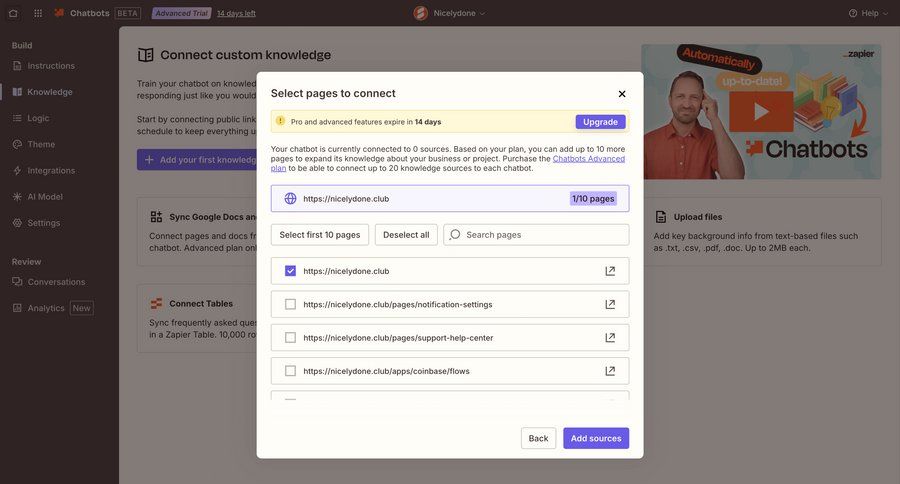Open Instructions in sidebar
Screen dimensions: 900x484
51,66
